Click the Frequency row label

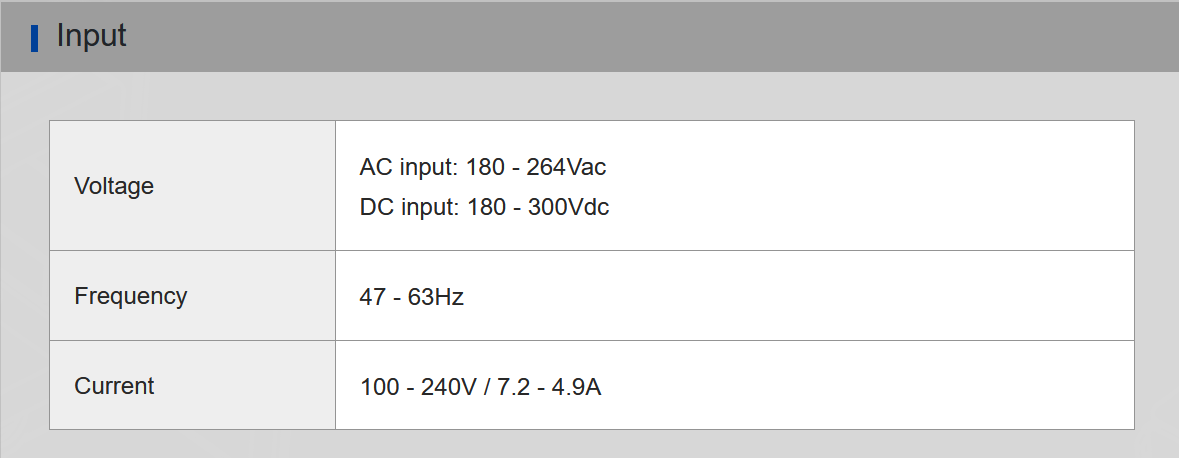(131, 296)
